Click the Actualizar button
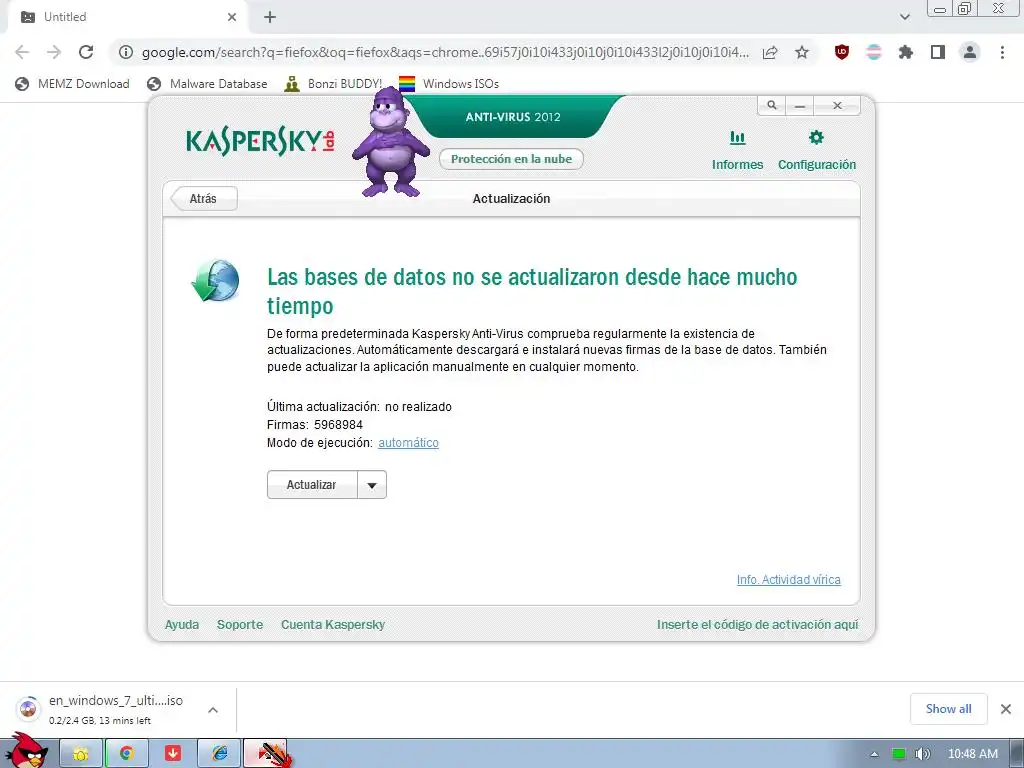 [x=312, y=485]
